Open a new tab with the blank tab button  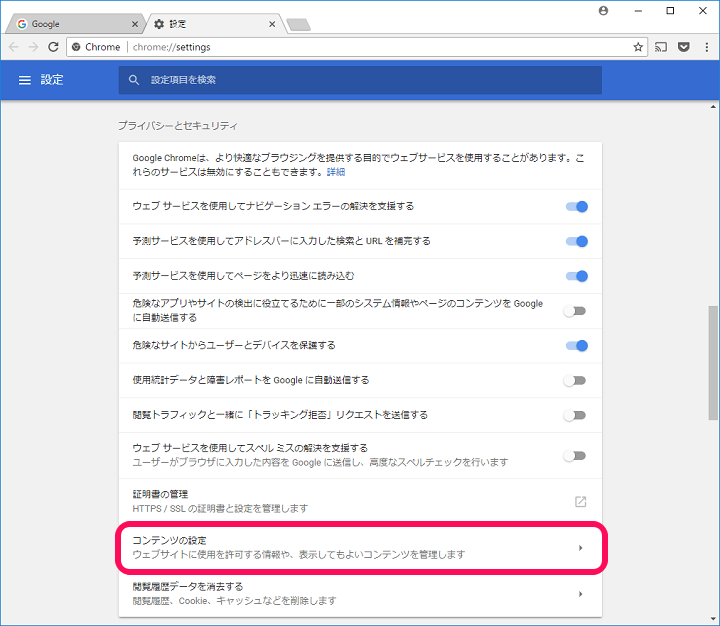click(298, 24)
